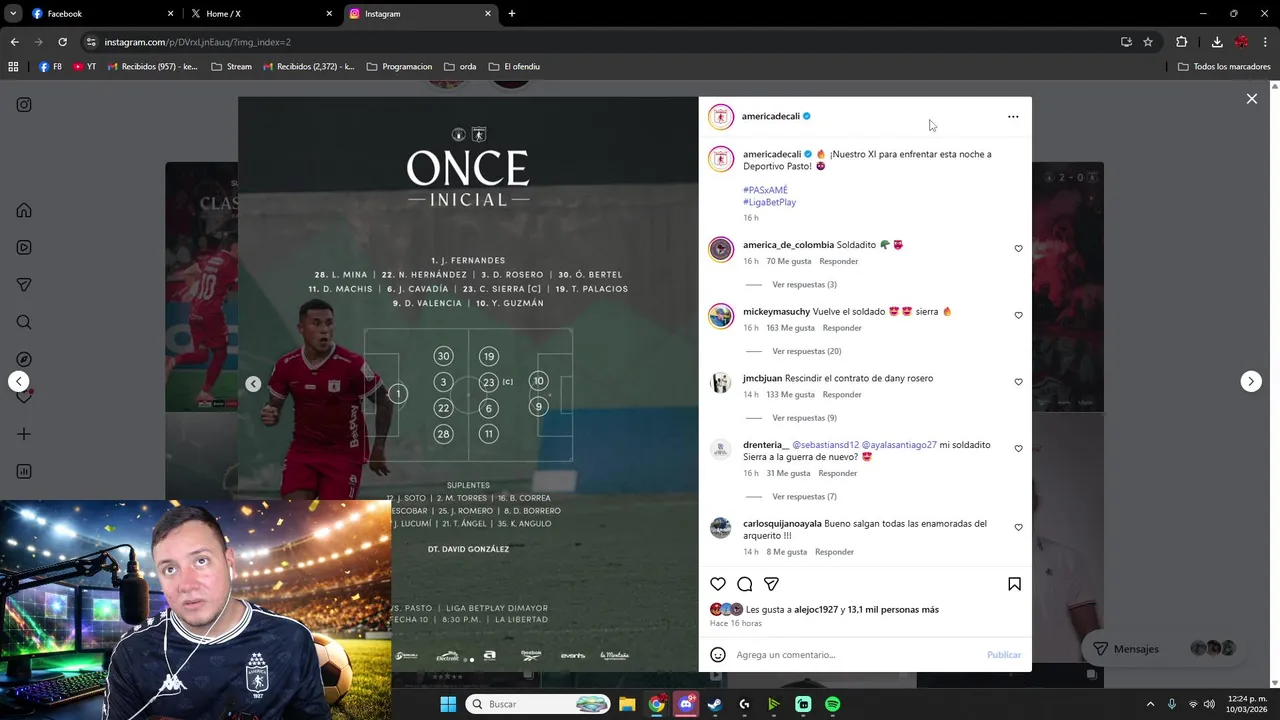Open El ofendiu bookmarks folder
The image size is (1280, 720).
514,67
